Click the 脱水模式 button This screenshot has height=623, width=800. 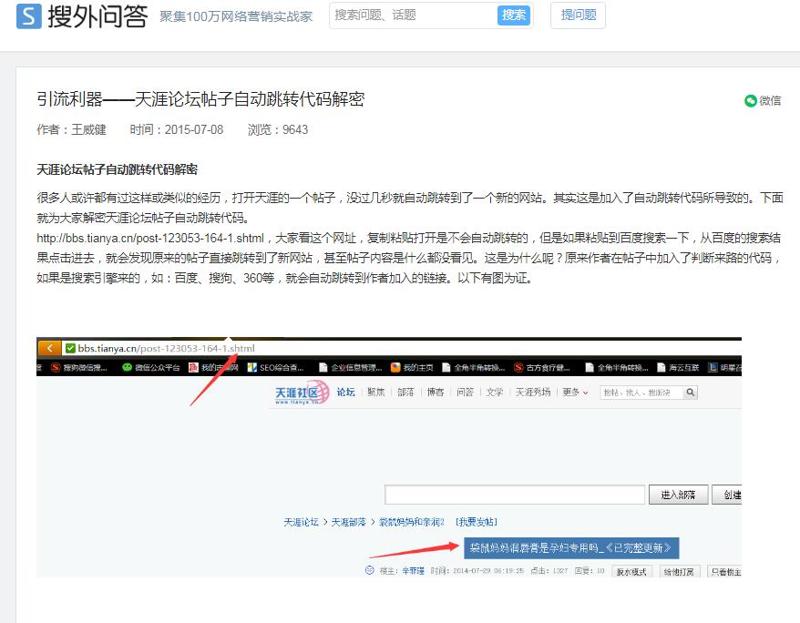coord(631,571)
